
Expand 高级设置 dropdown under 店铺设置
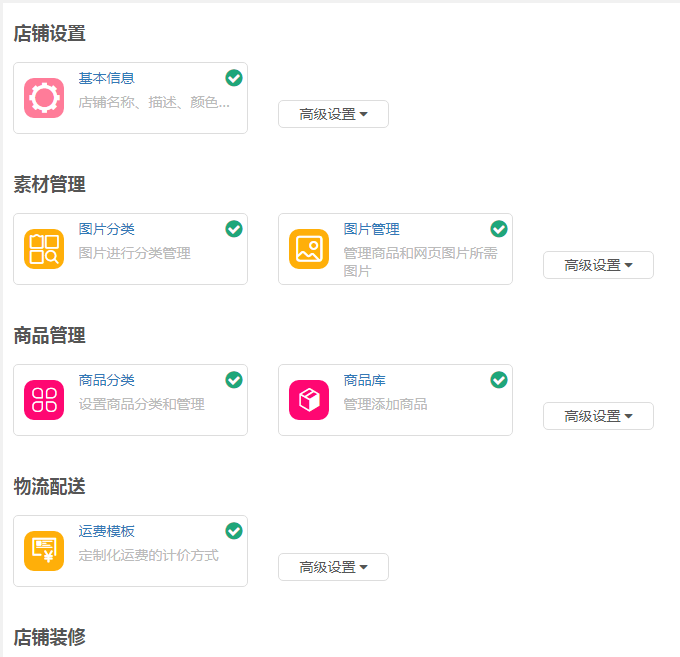tap(333, 114)
